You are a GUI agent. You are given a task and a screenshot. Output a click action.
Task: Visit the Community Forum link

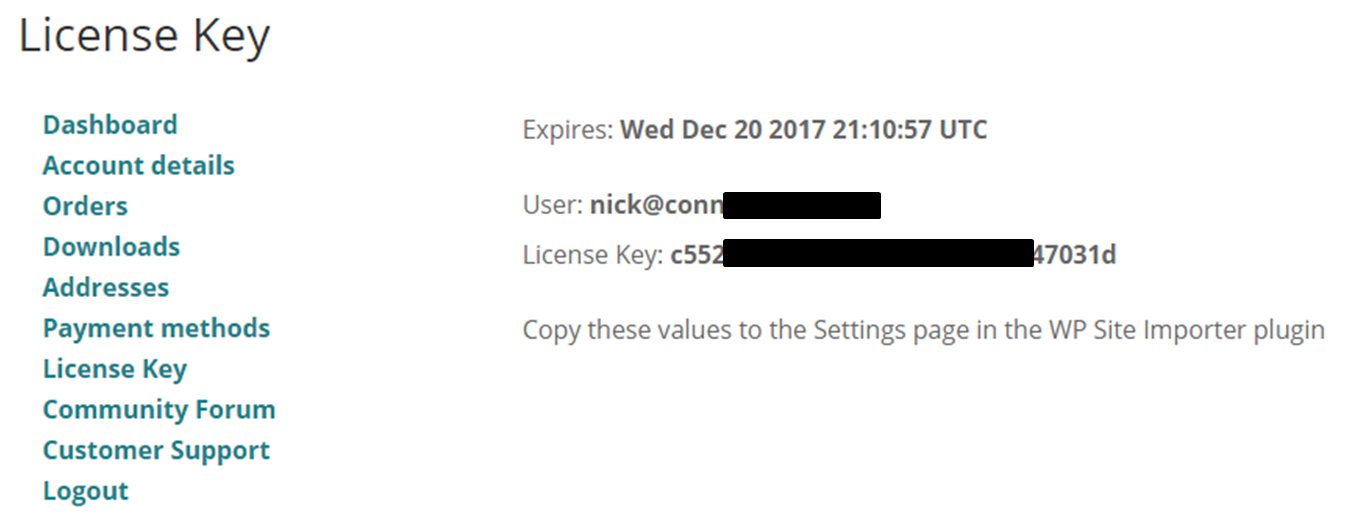[159, 410]
